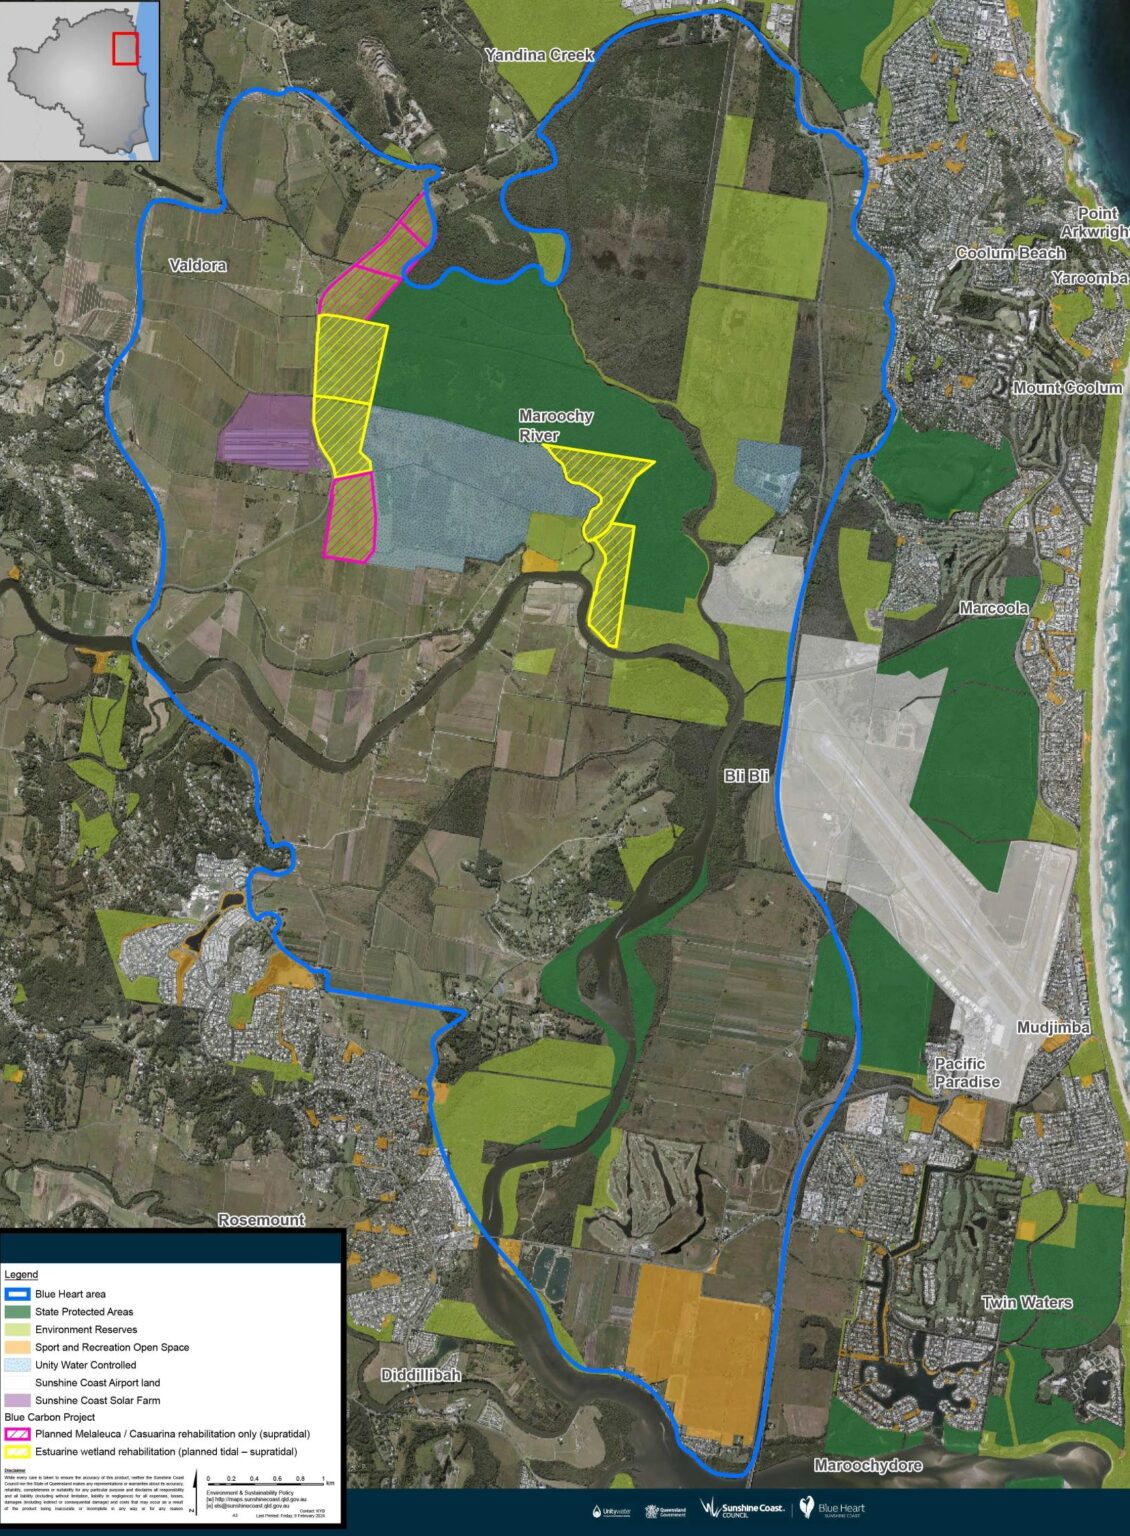1130x1536 pixels.
Task: Toggle the Sport and Recreation Open Space layer
Action: pyautogui.click(x=17, y=1348)
